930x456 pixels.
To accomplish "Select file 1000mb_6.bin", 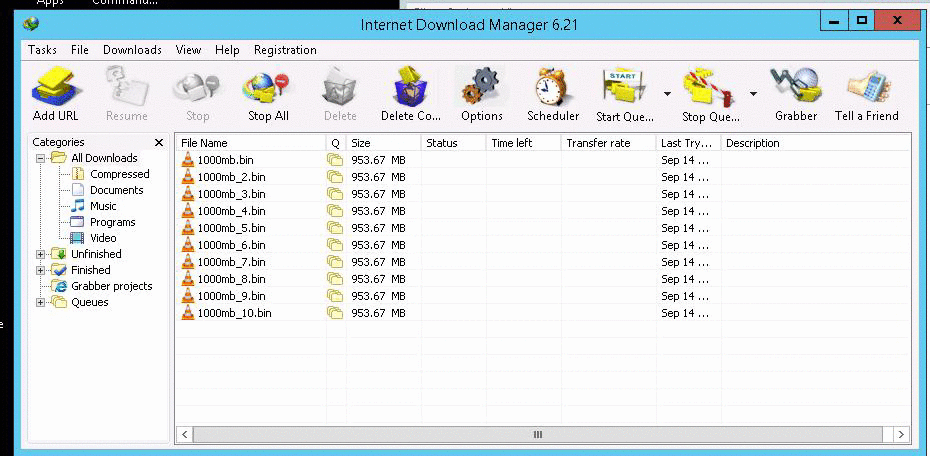I will click(x=231, y=245).
